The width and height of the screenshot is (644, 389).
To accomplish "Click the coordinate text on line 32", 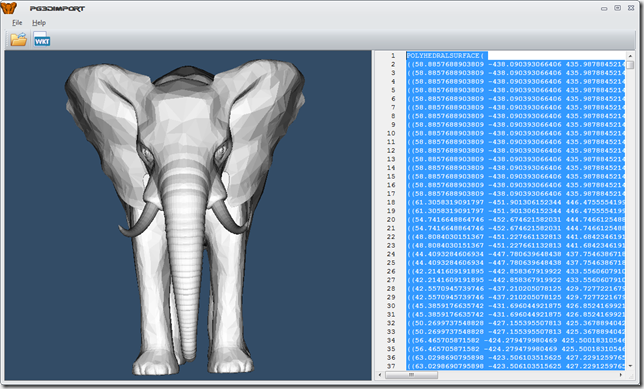I will [x=515, y=323].
